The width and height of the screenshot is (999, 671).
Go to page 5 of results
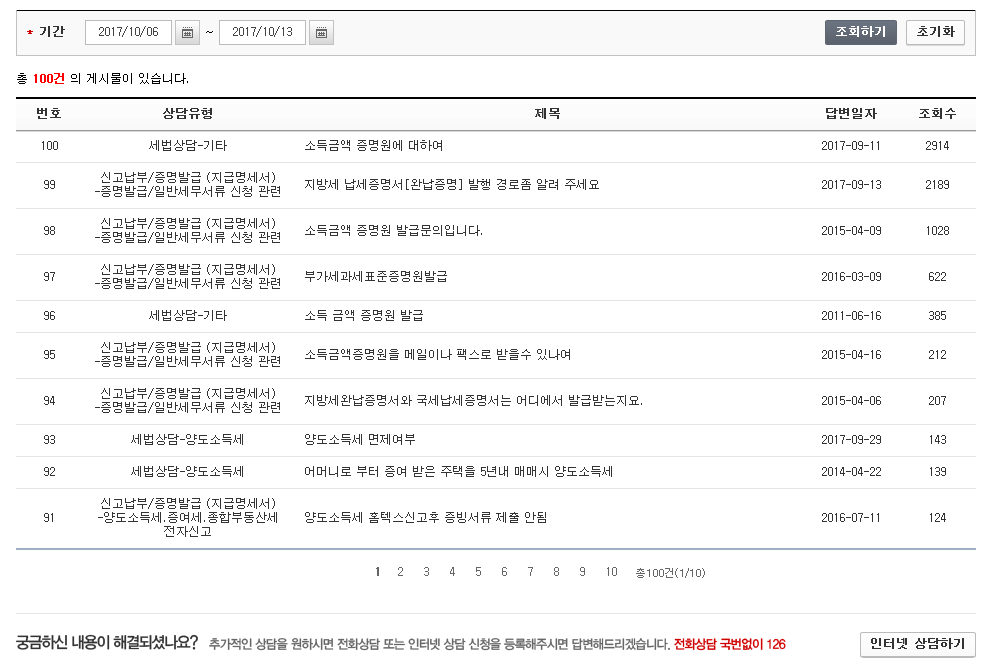[478, 572]
